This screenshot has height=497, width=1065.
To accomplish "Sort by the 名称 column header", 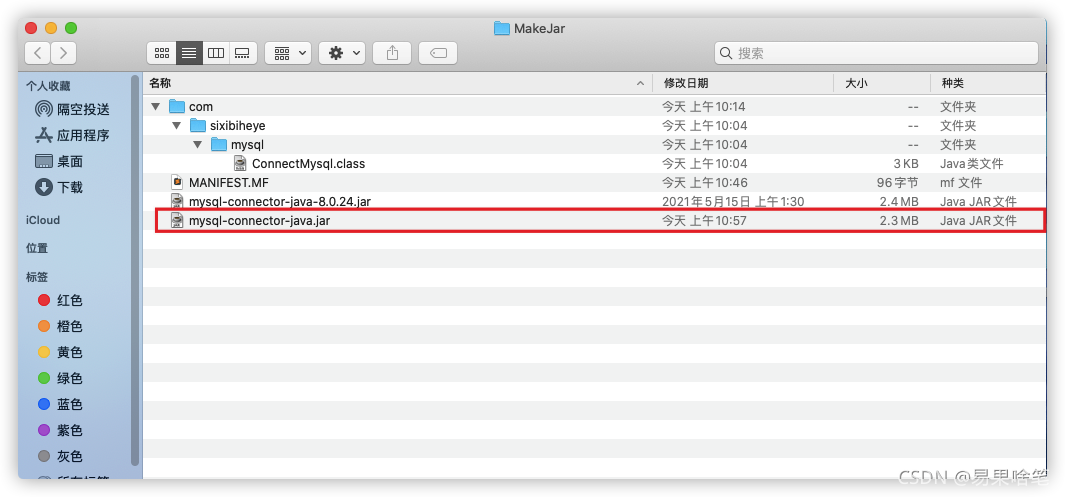I will 160,83.
